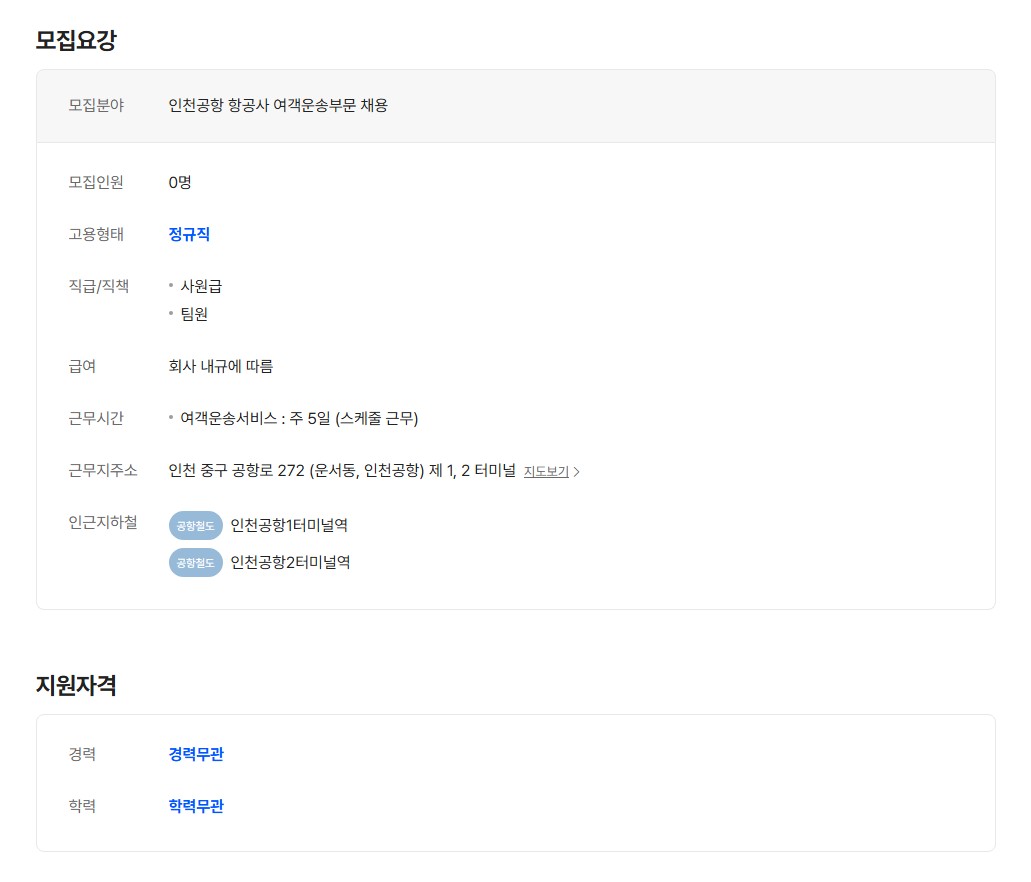The width and height of the screenshot is (1031, 882).
Task: Click the 공항철도 badge beside 인천공항2터미널역
Action: tap(195, 563)
